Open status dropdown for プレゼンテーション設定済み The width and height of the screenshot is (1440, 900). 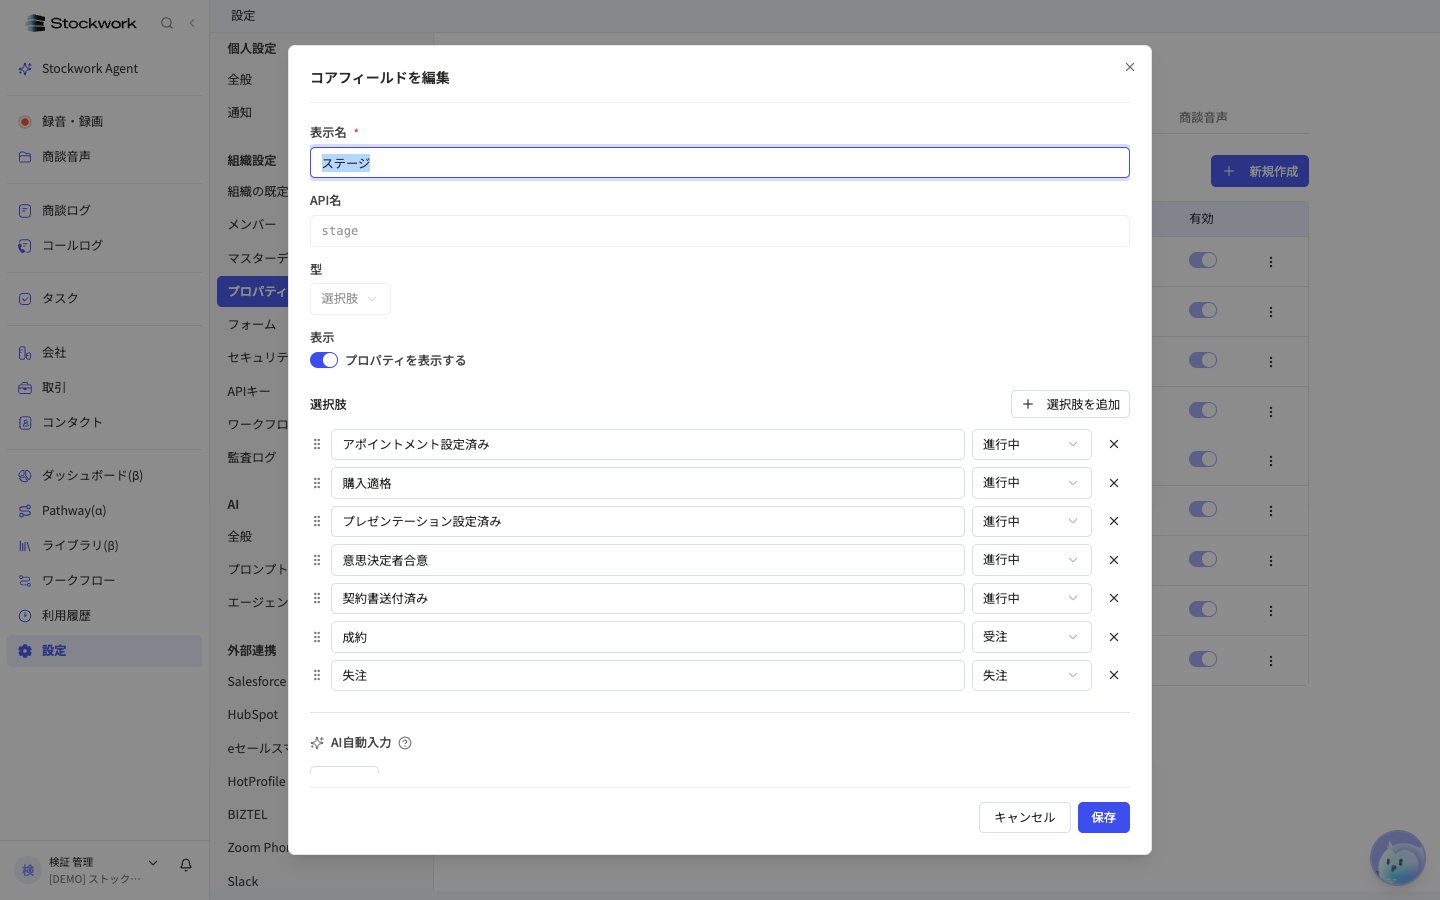click(x=1031, y=521)
